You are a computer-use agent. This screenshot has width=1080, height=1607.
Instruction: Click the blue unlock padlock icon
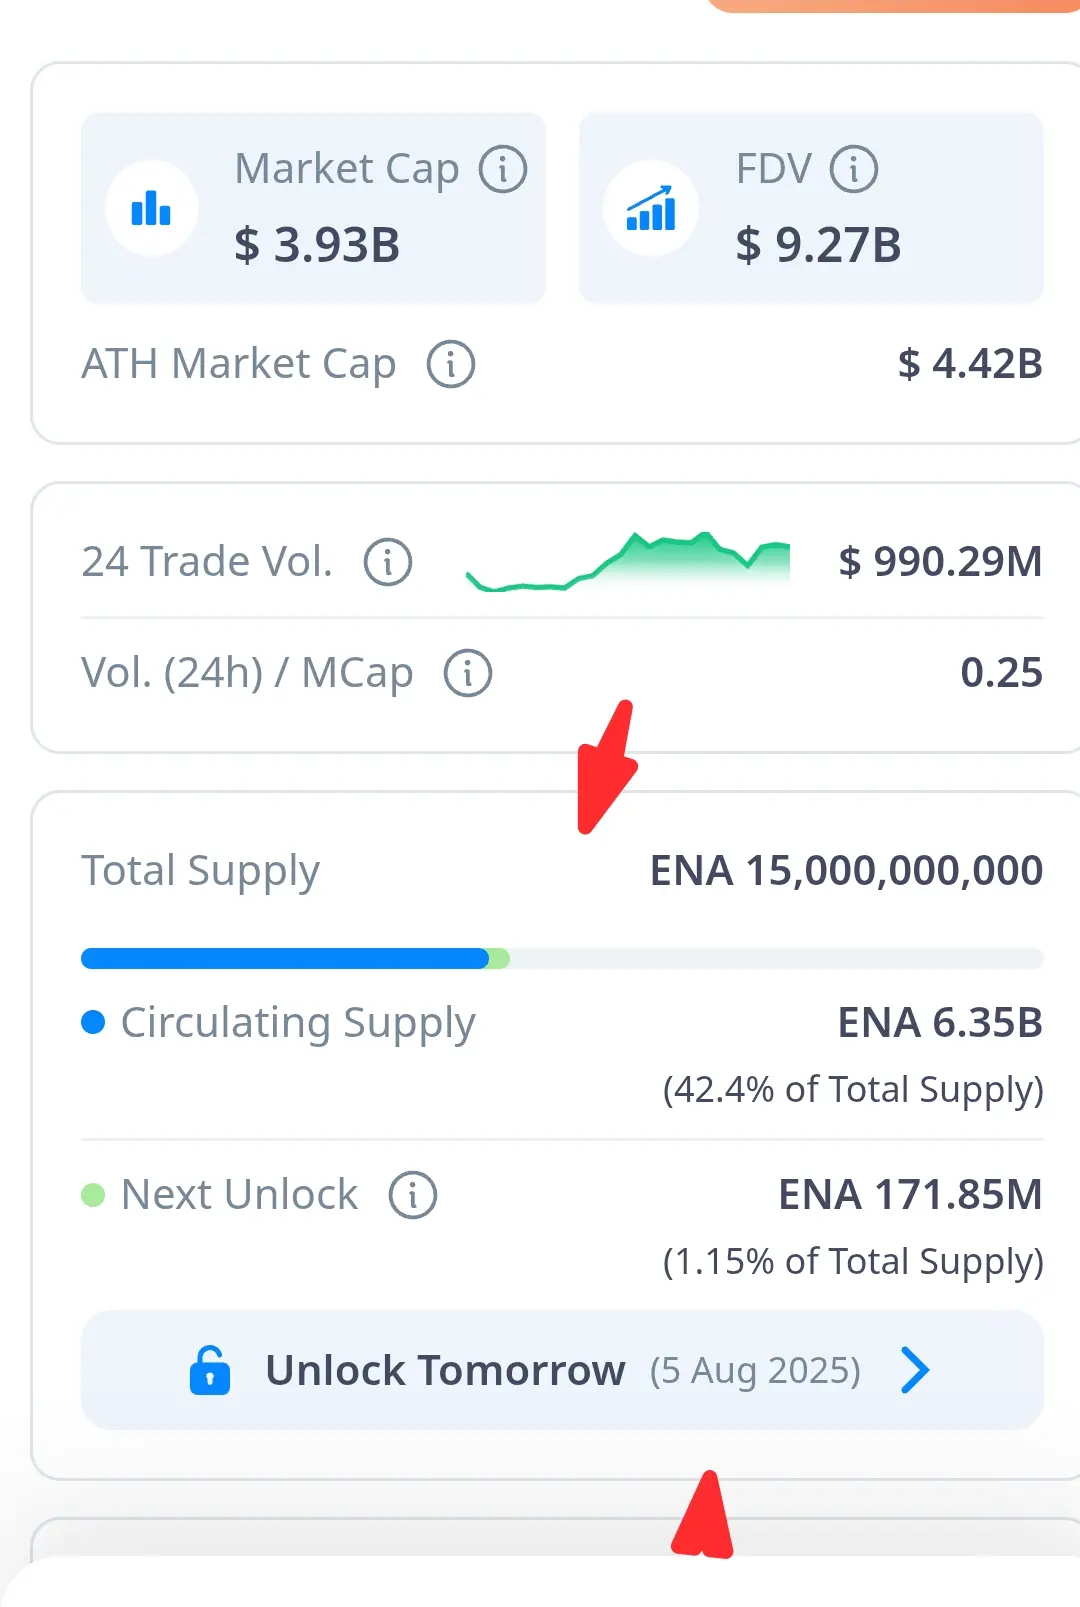coord(210,1370)
